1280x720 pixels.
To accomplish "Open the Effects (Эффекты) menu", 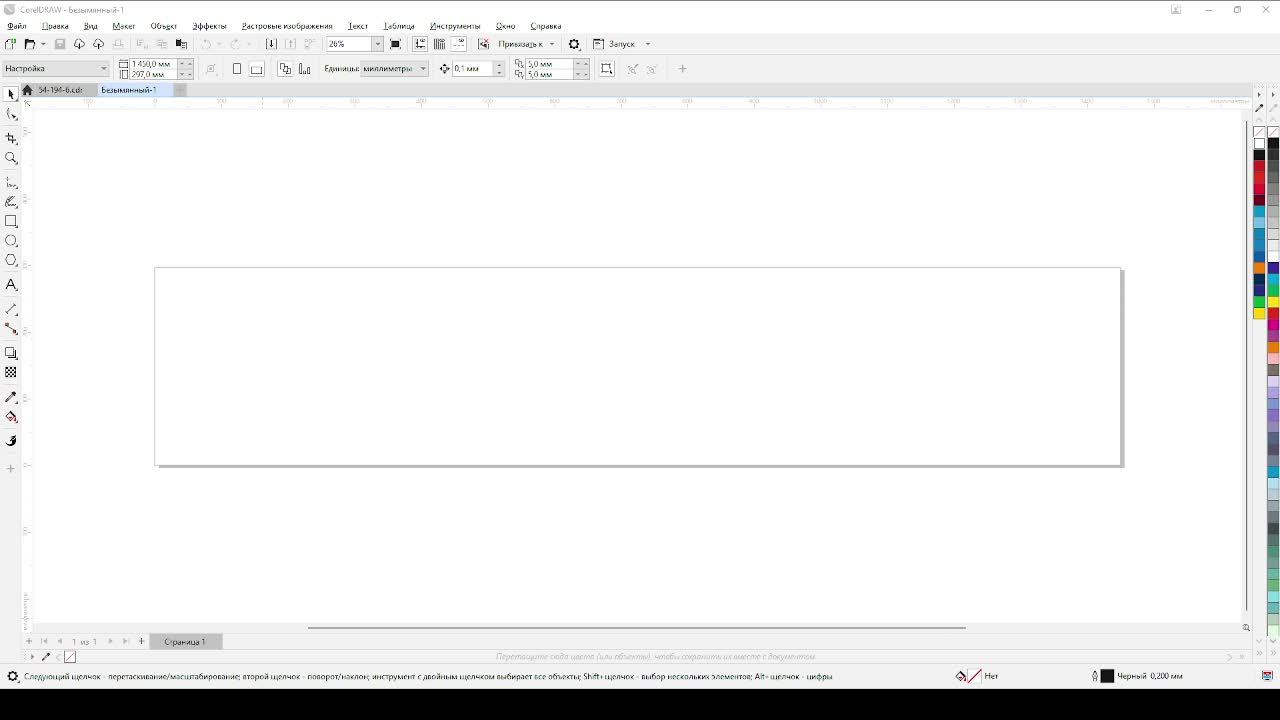I will (x=209, y=26).
